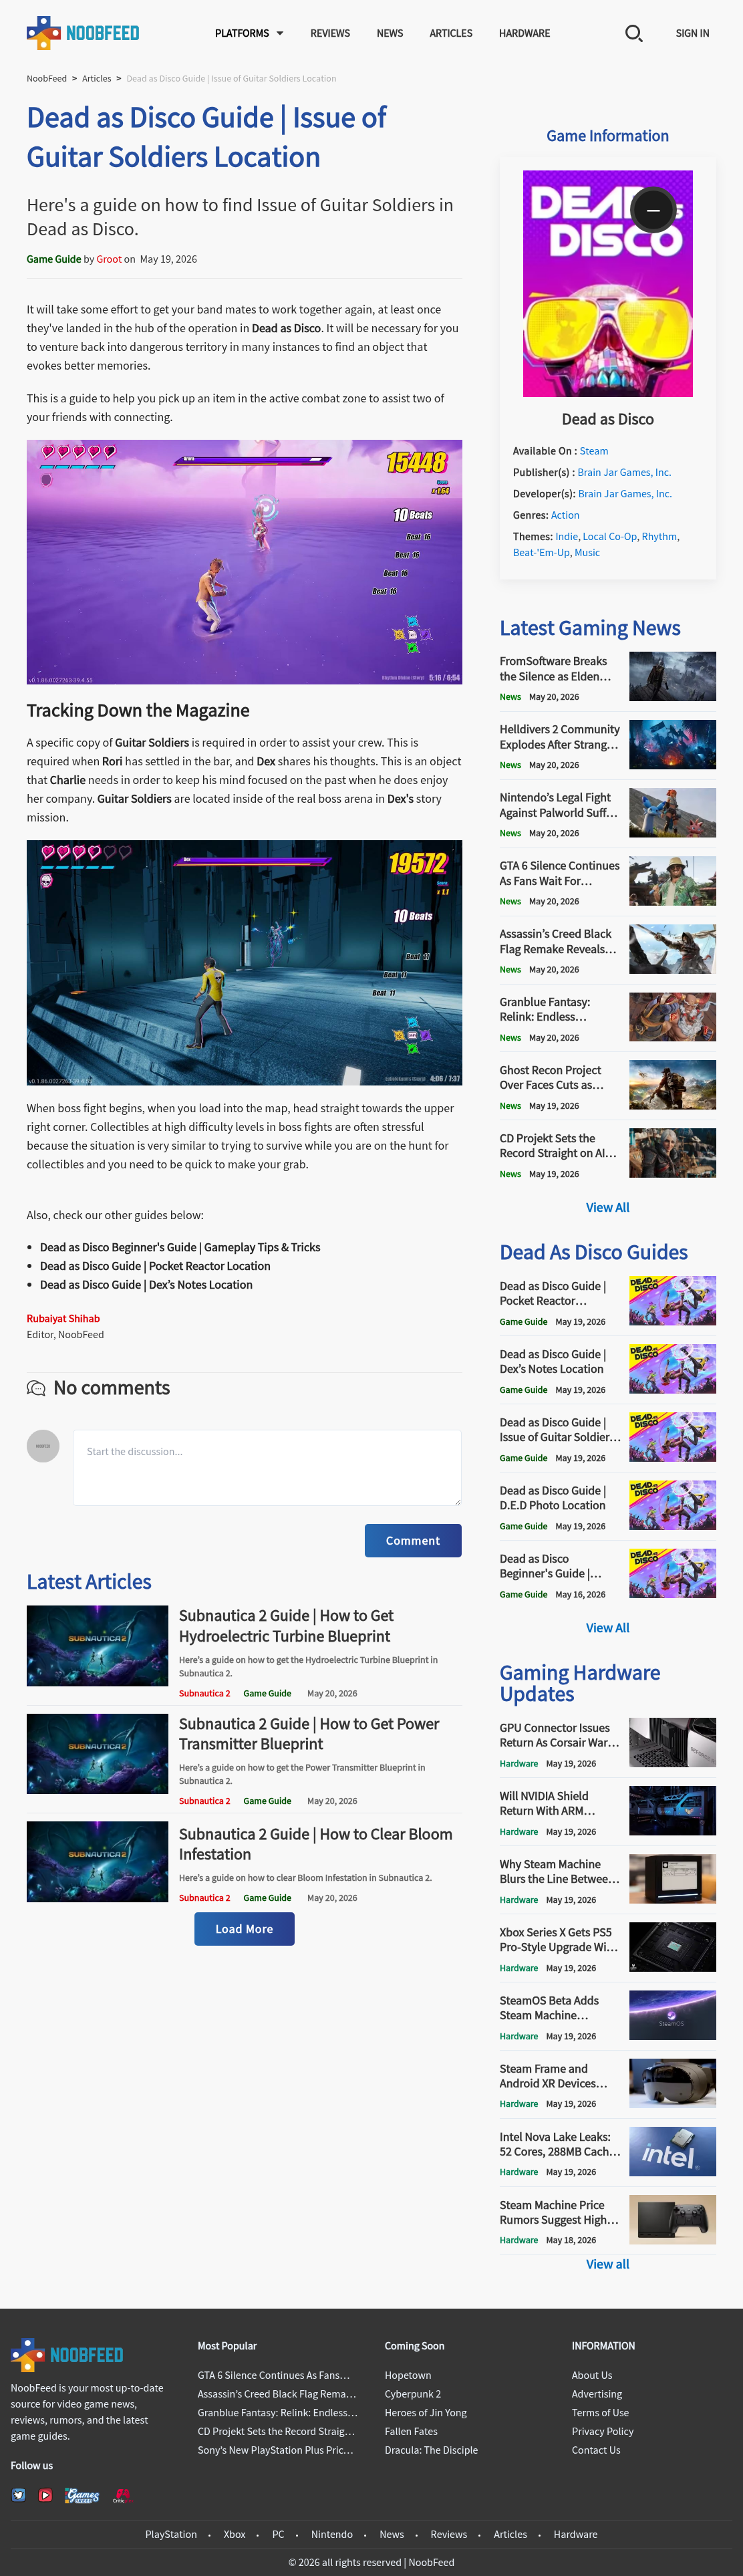Open the D.E.D Photo Location guide
The image size is (743, 2576).
[x=553, y=1498]
